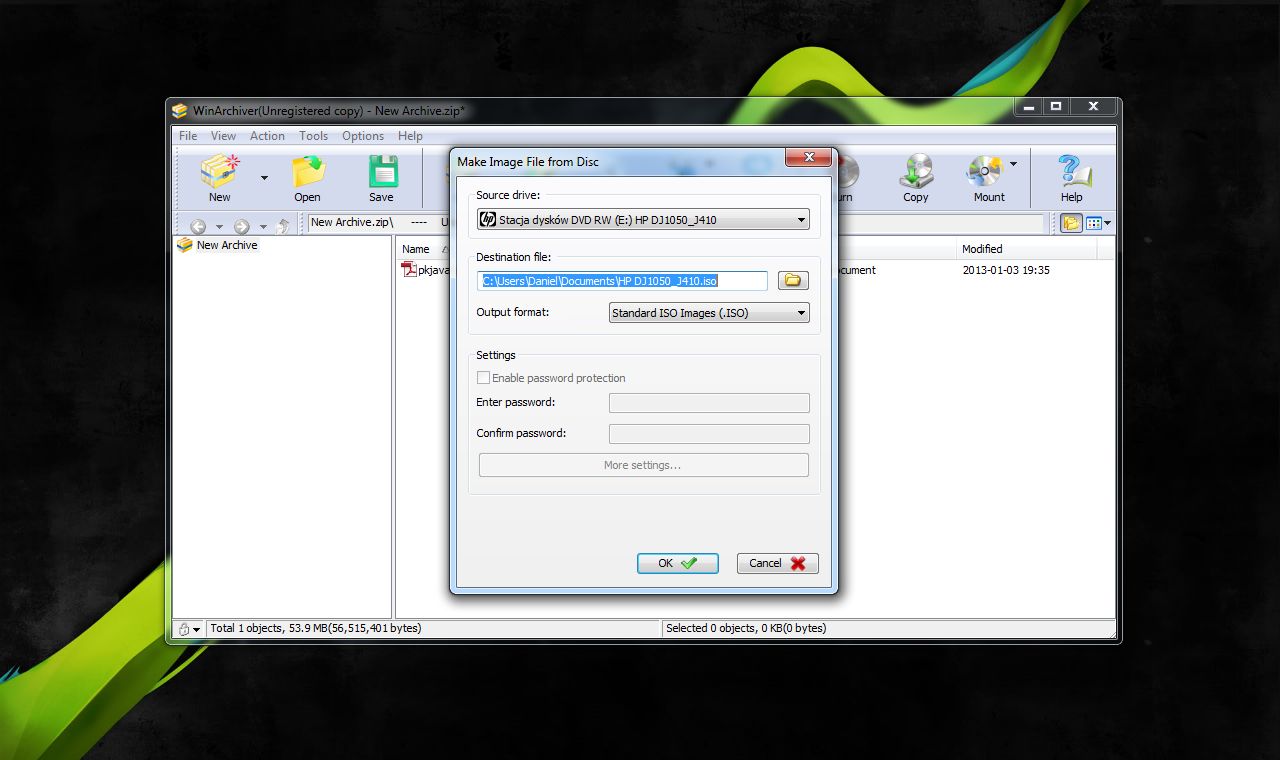The width and height of the screenshot is (1280, 760).
Task: Select the pkjava PDF file row
Action: 425,270
